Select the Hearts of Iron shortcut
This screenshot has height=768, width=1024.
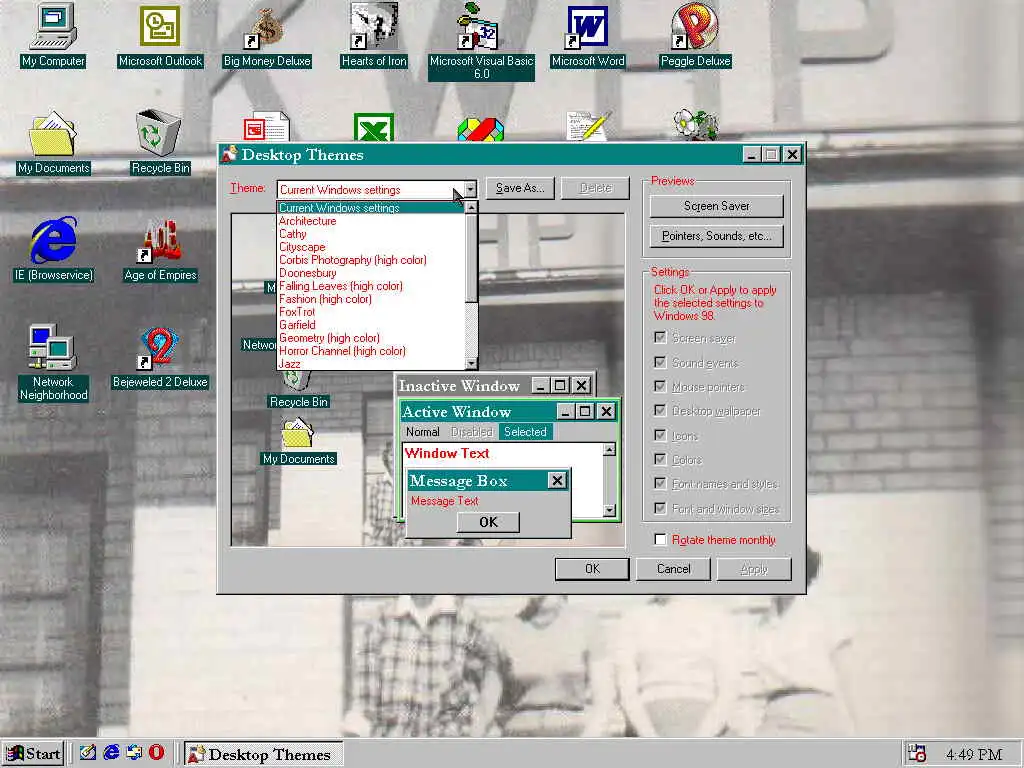[374, 35]
